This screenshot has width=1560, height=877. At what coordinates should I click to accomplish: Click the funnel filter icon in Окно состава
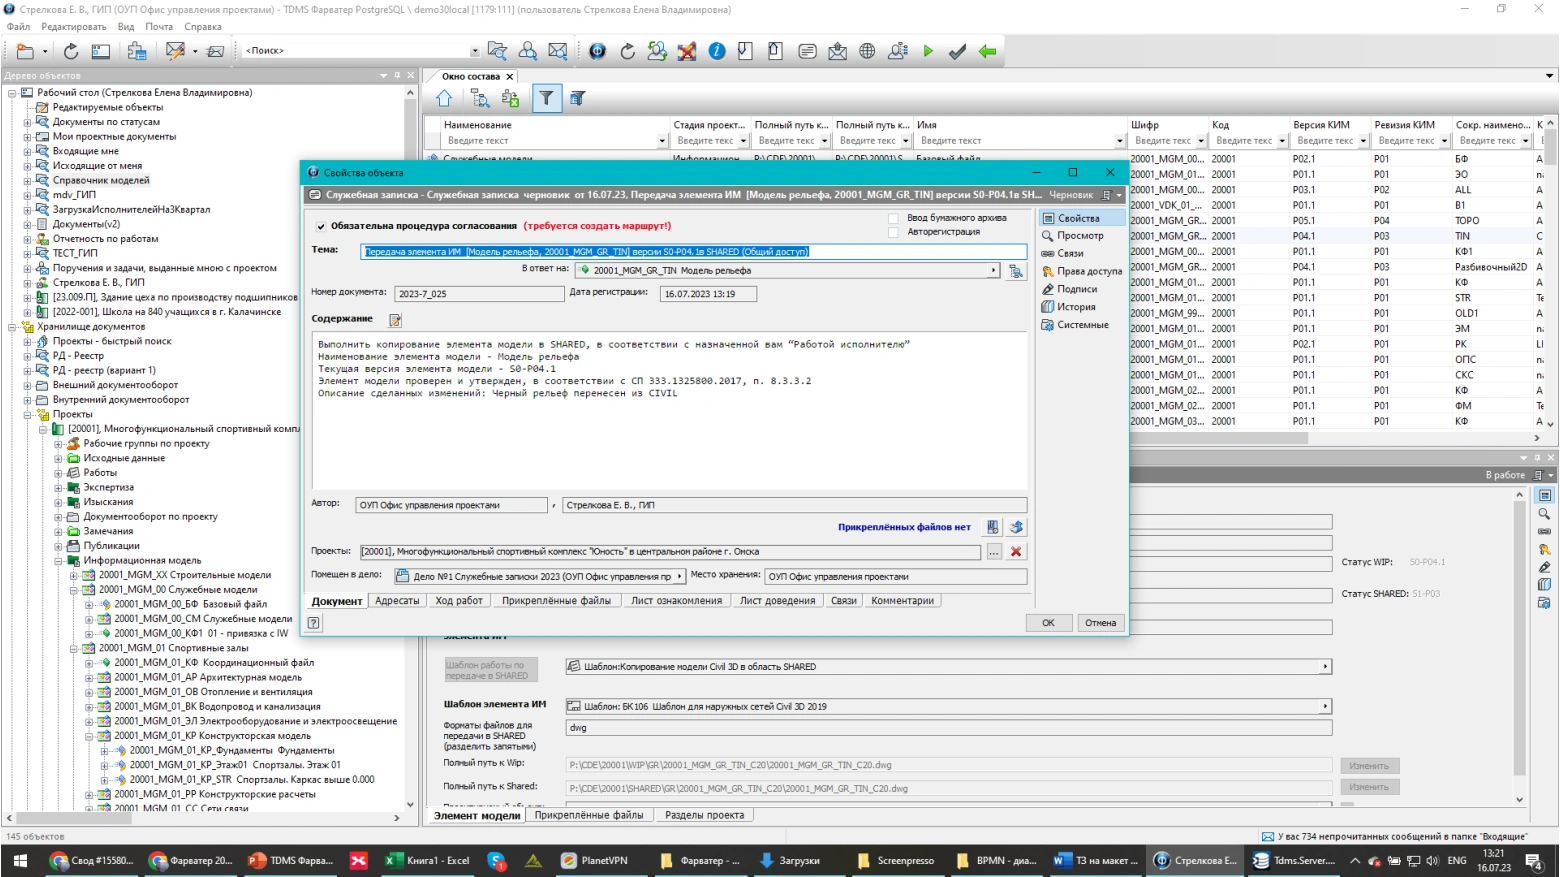(x=546, y=98)
